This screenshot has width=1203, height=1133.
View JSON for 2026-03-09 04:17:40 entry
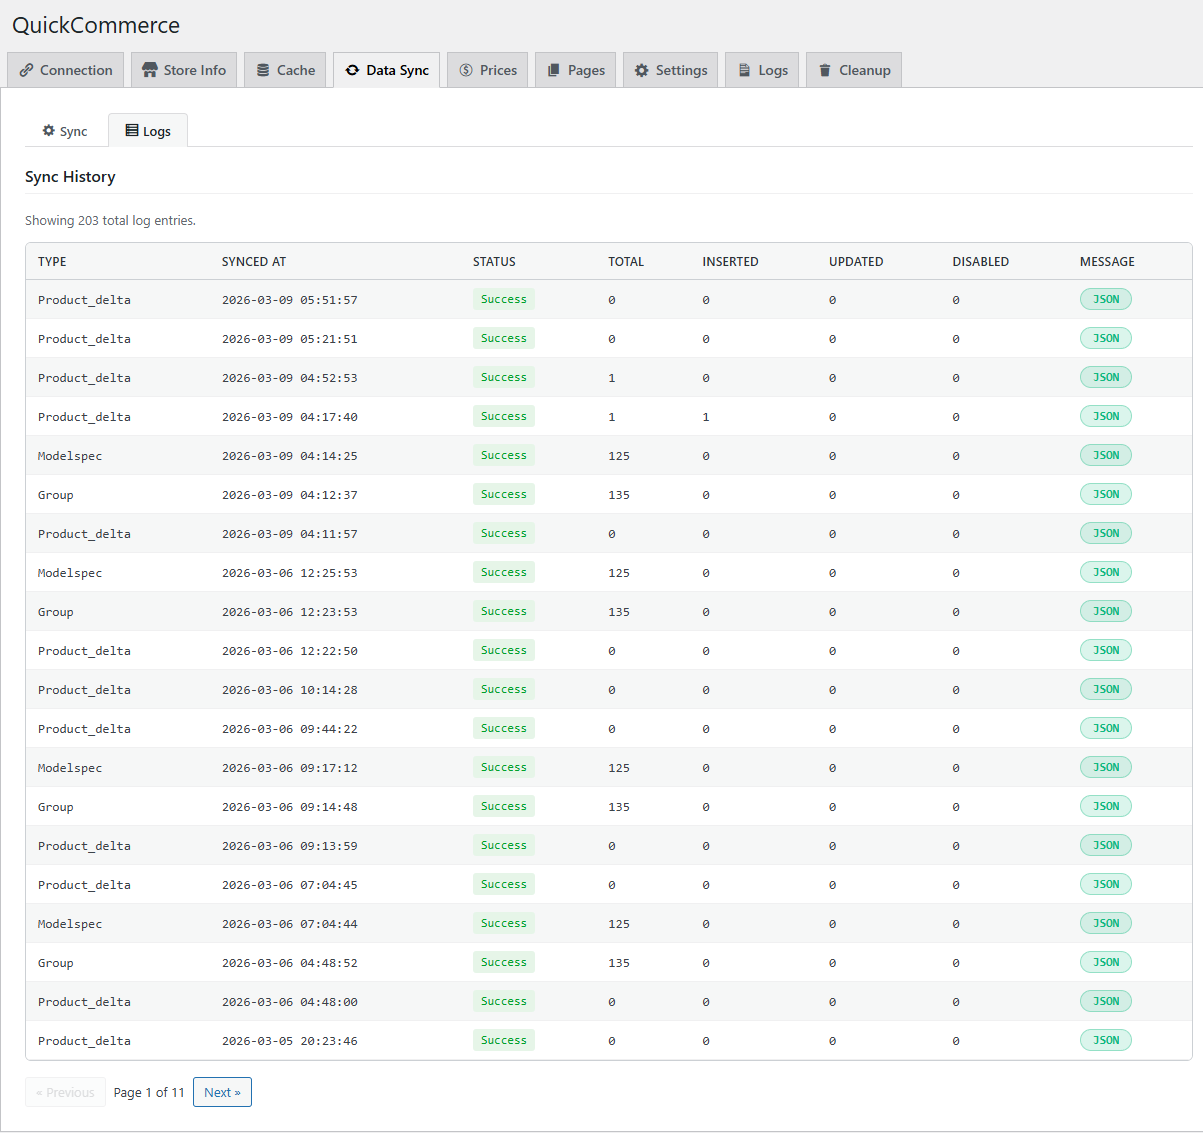pos(1106,416)
